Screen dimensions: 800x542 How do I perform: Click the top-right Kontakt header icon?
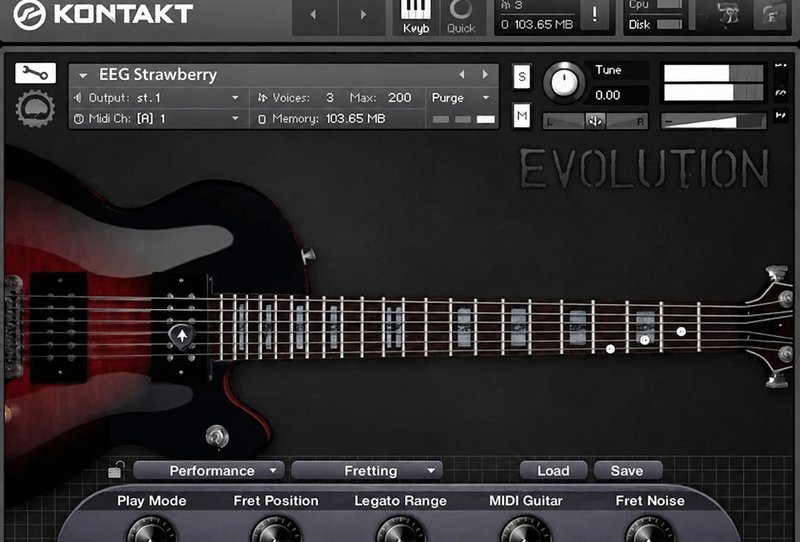[769, 14]
